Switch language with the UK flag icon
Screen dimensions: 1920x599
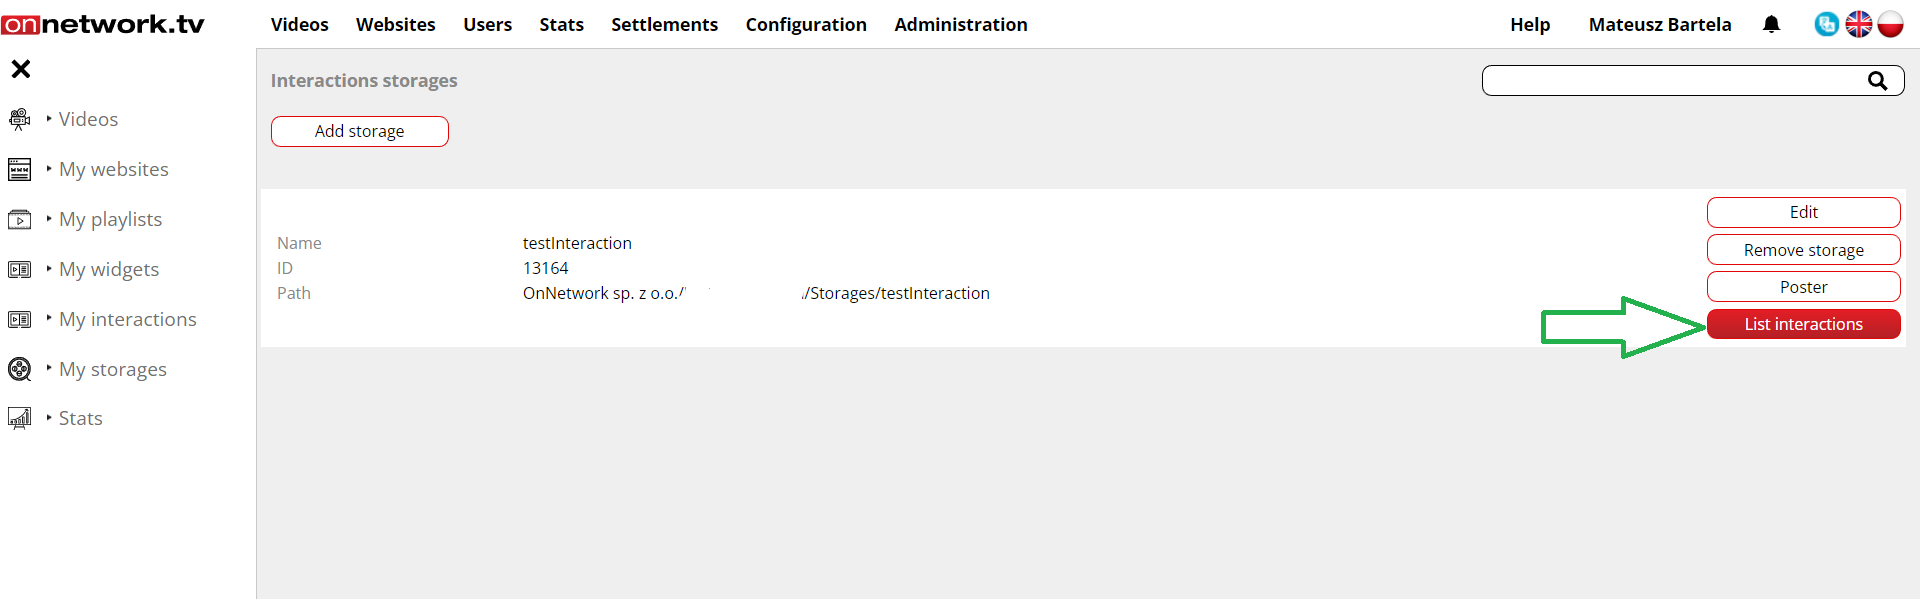[x=1858, y=24]
